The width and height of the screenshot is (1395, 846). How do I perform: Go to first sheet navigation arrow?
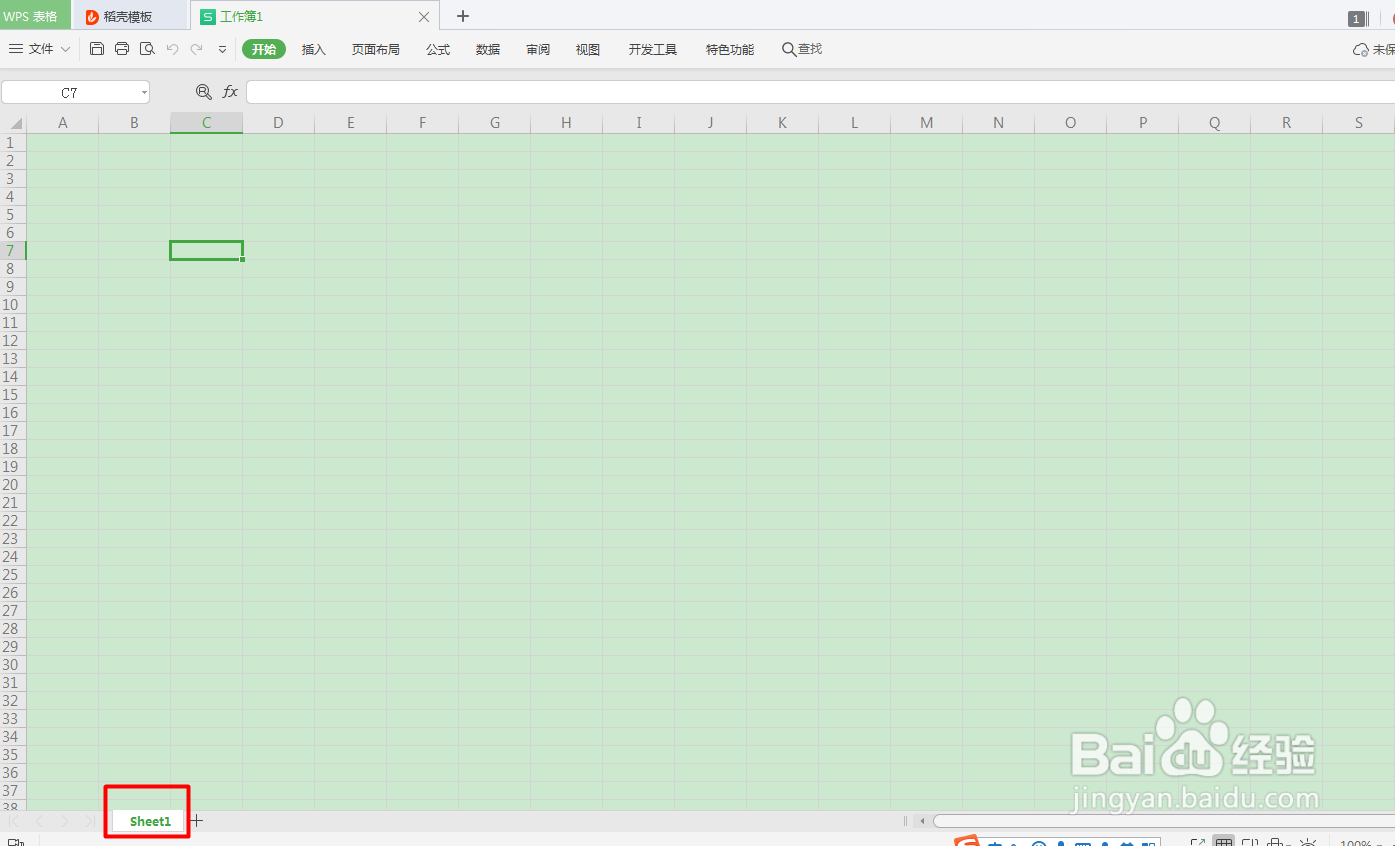(x=14, y=821)
